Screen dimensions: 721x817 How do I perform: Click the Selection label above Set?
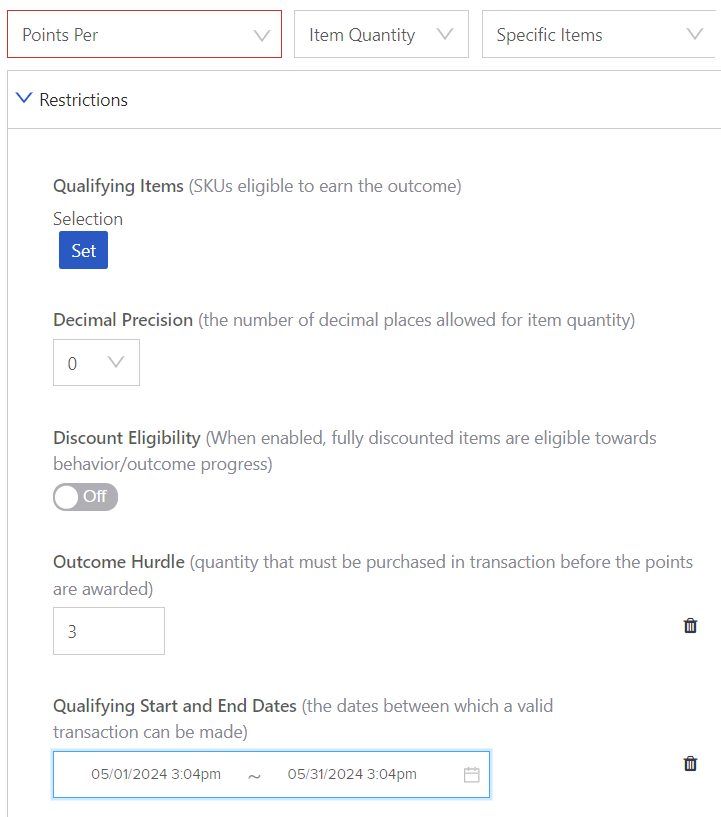point(88,219)
